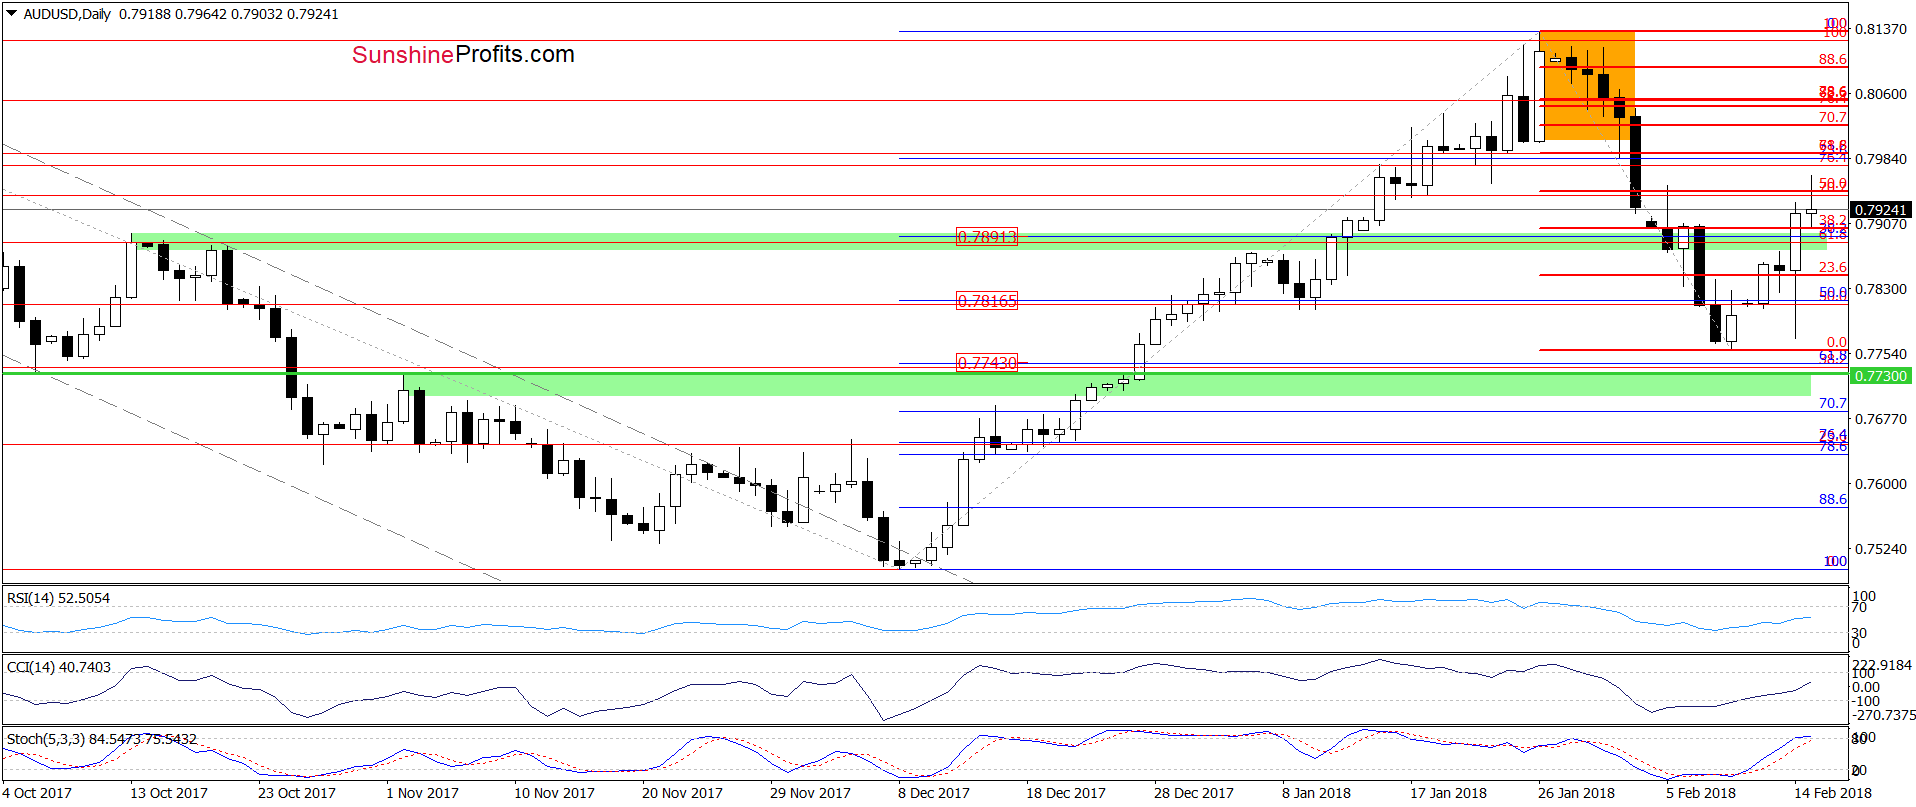Open the chart menu triangle beside AUDUSD,Daily
The image size is (1916, 807).
(x=12, y=14)
